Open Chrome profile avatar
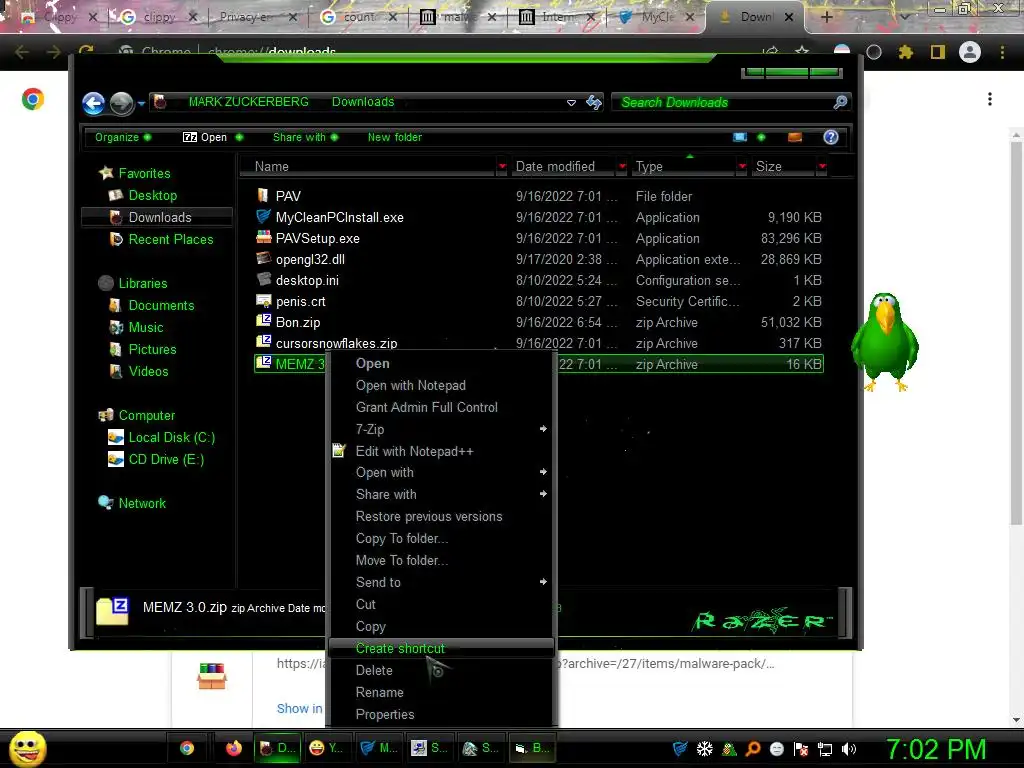The height and width of the screenshot is (768, 1024). click(x=970, y=52)
